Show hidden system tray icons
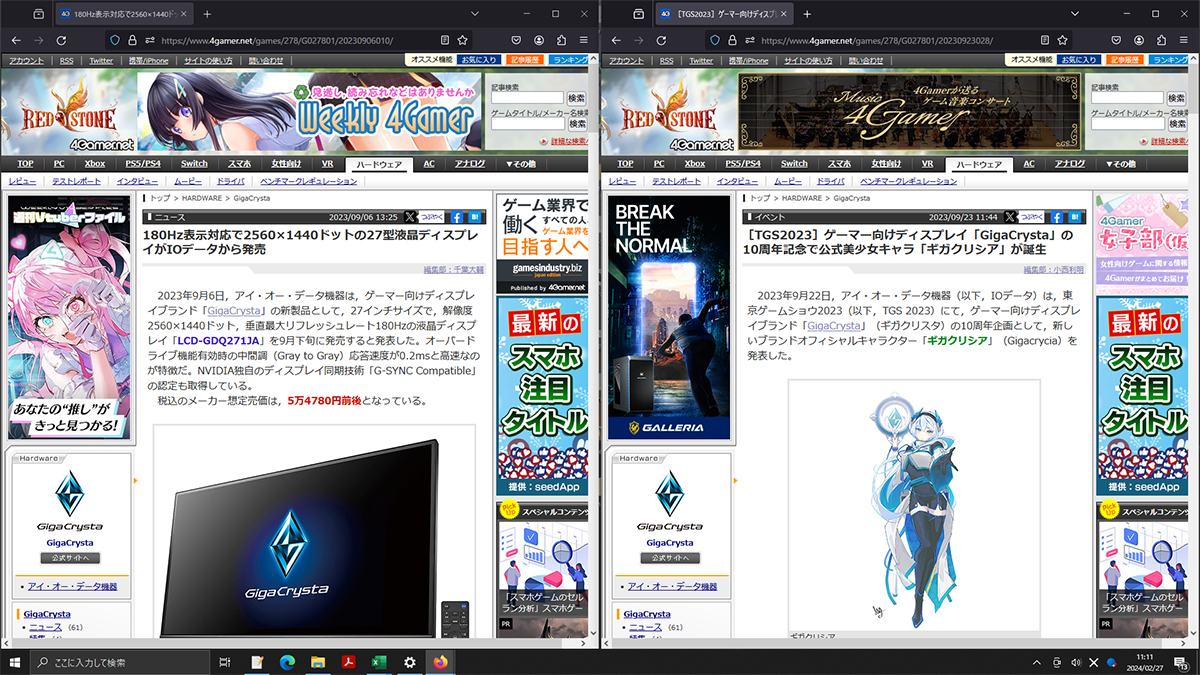The image size is (1200, 675). pyautogui.click(x=1037, y=662)
